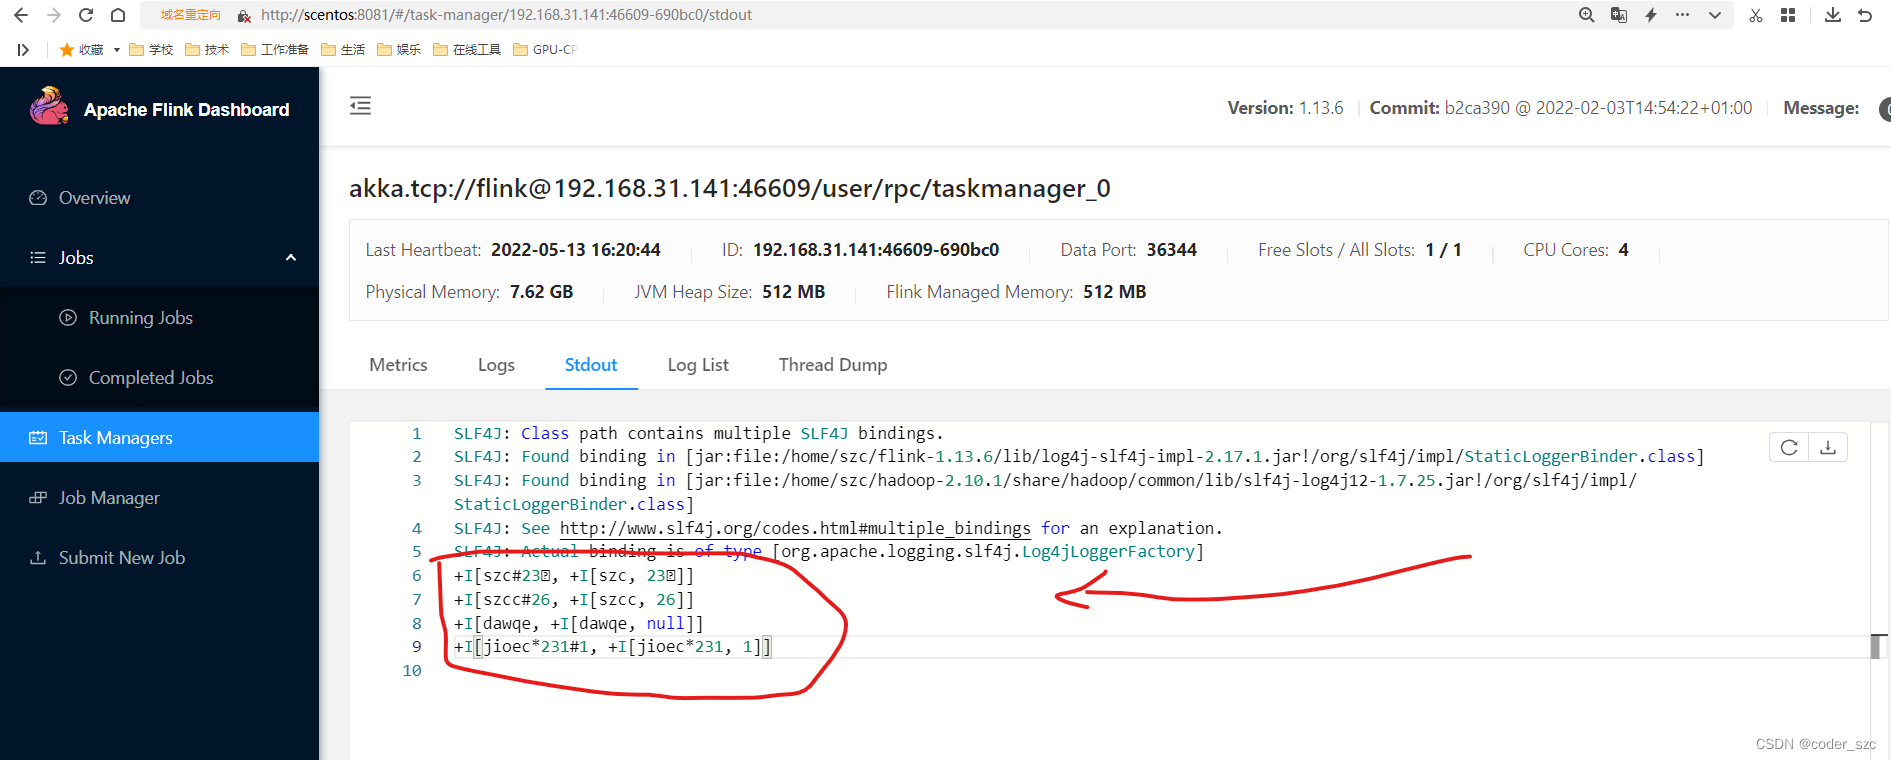Click the taskmanager_0 akka address heading
Viewport: 1891px width, 760px height.
click(x=730, y=188)
